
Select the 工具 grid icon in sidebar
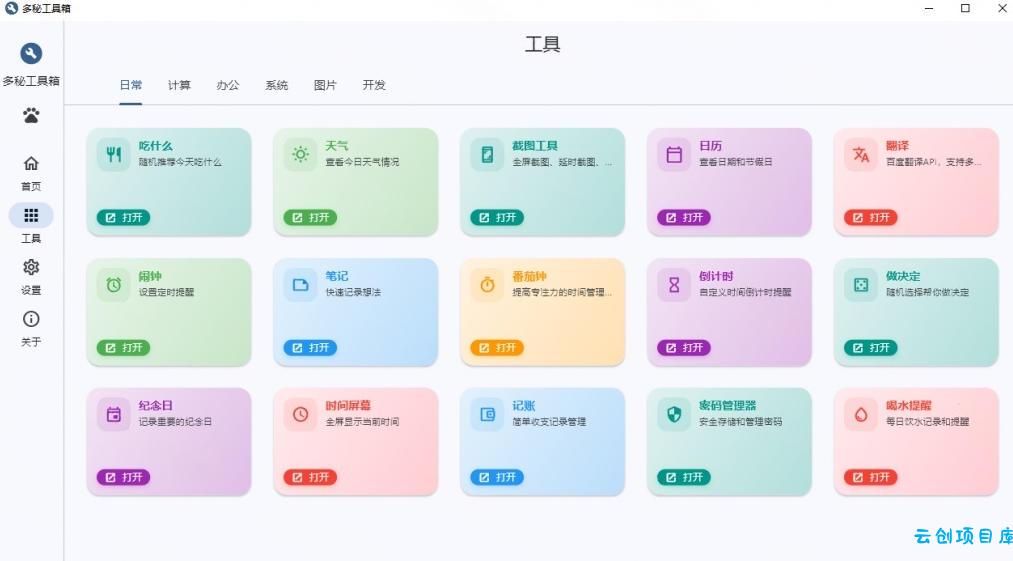coord(31,215)
